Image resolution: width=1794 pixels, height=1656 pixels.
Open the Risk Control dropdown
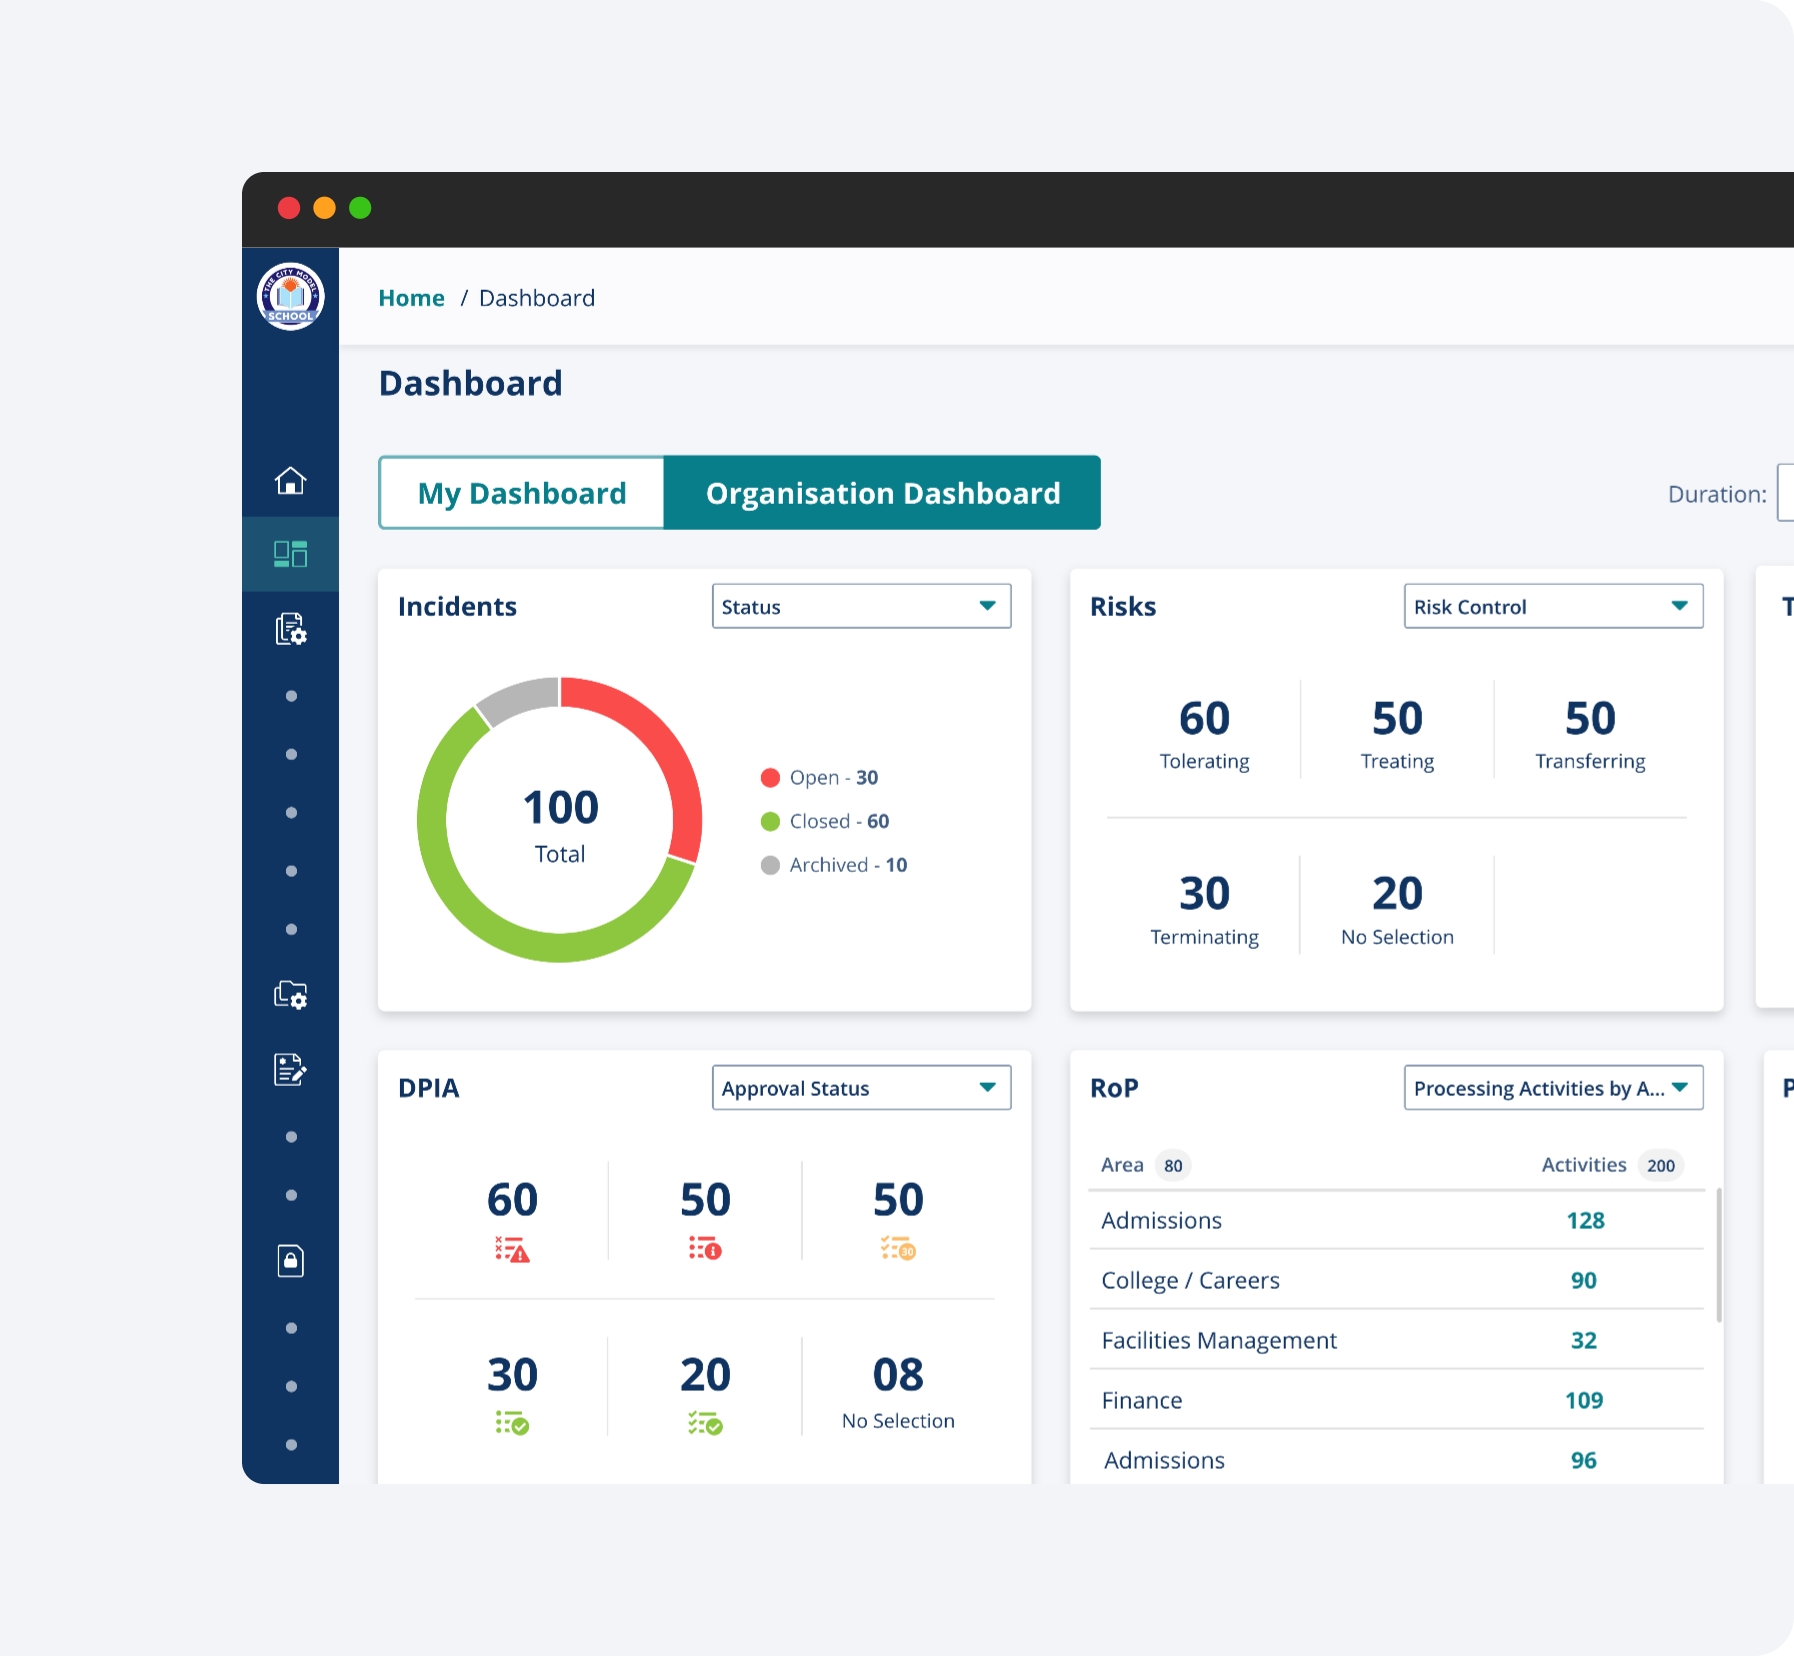click(1552, 606)
